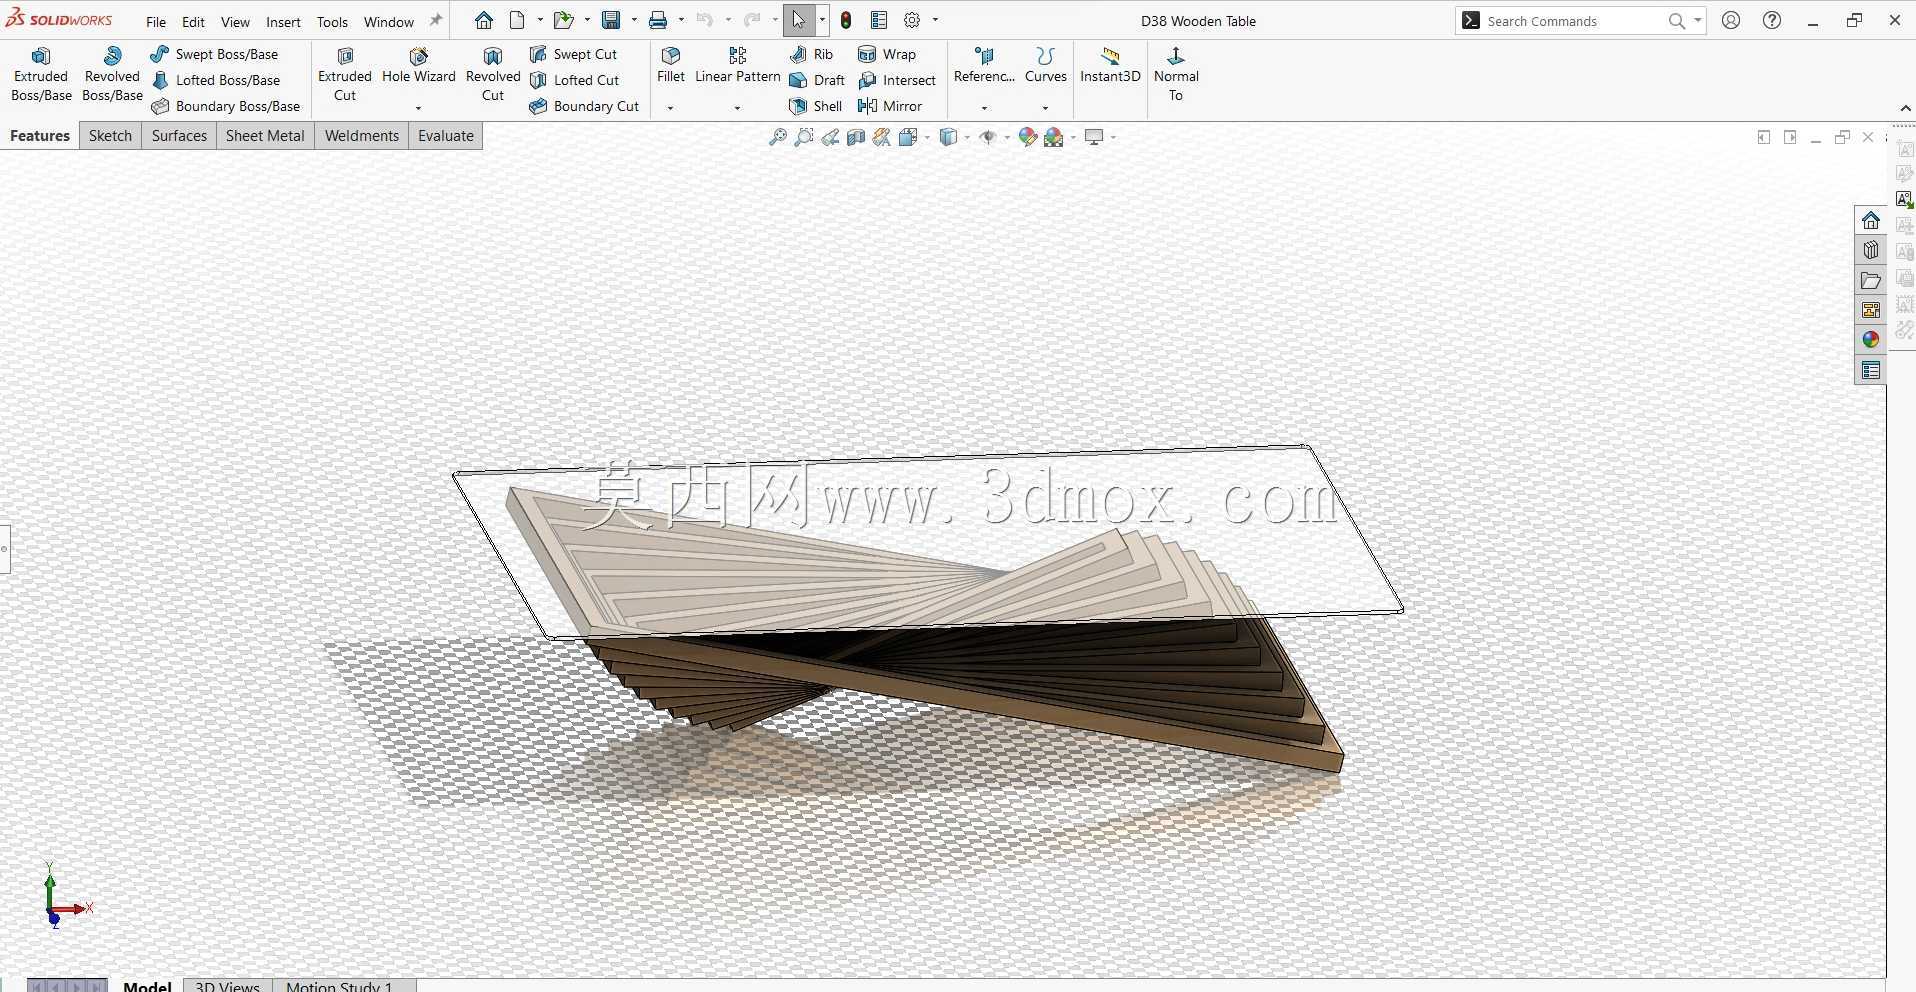Rebuild the model with traffic light icon

846,20
